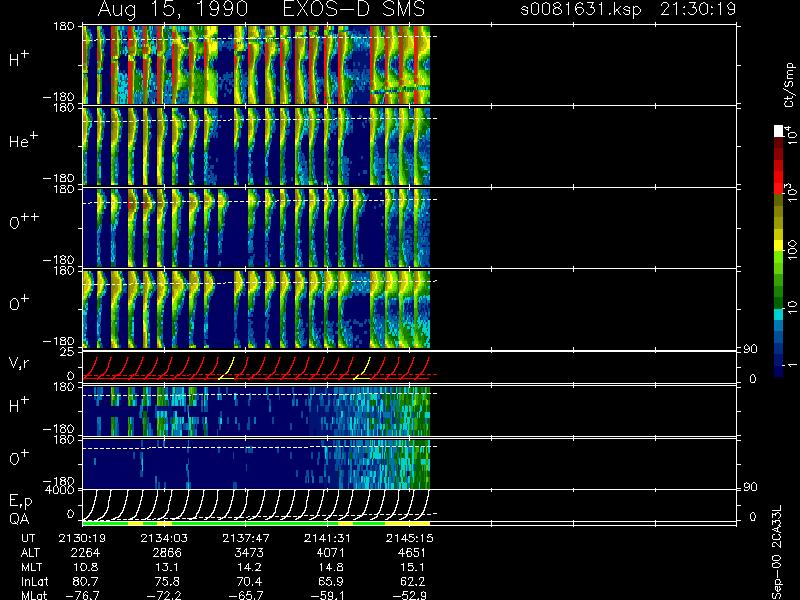The image size is (800, 600).
Task: Click UT value "2130:19"
Action: point(82,538)
